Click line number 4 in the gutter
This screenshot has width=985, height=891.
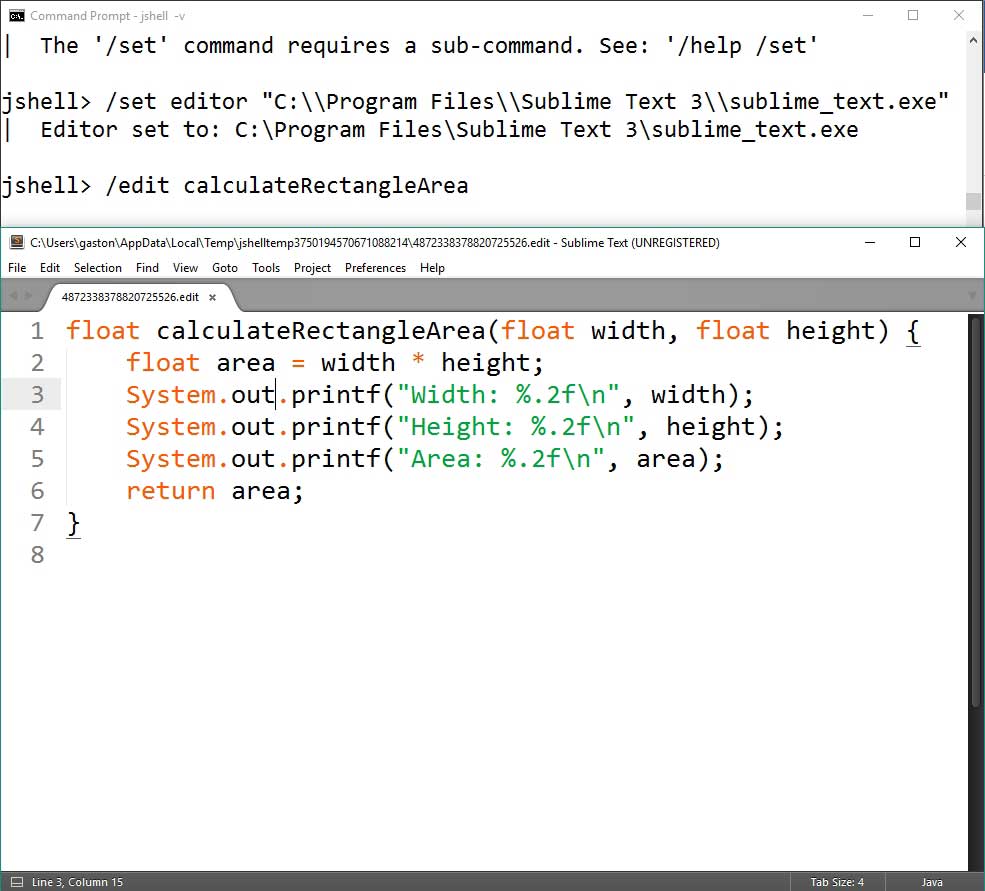pos(37,427)
